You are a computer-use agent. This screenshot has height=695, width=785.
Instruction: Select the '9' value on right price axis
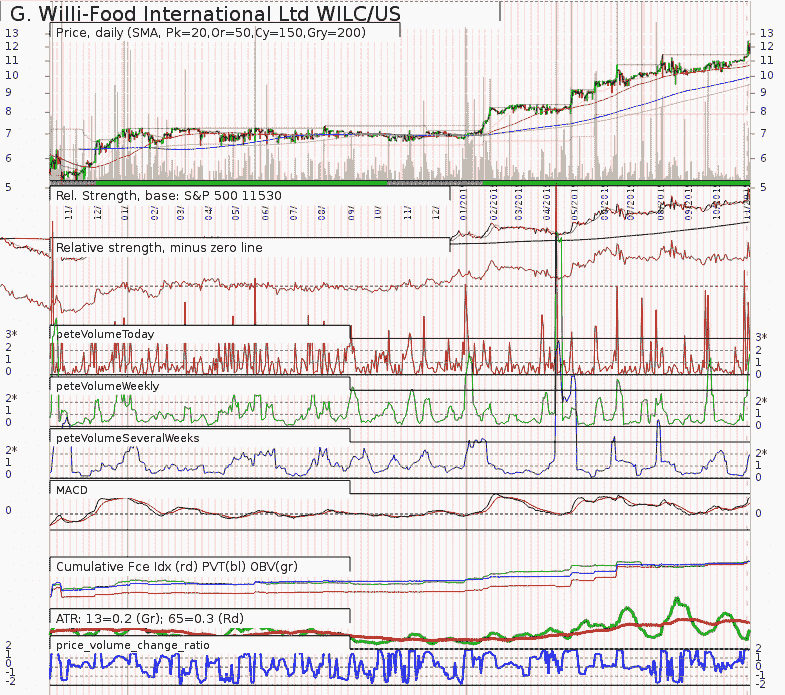coord(763,92)
